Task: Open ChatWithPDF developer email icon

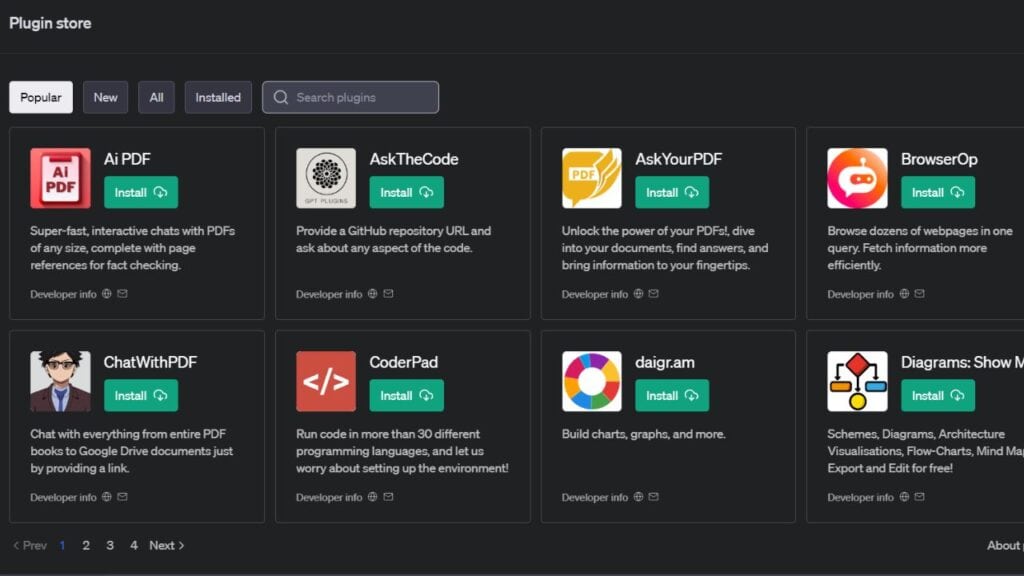Action: pos(122,497)
